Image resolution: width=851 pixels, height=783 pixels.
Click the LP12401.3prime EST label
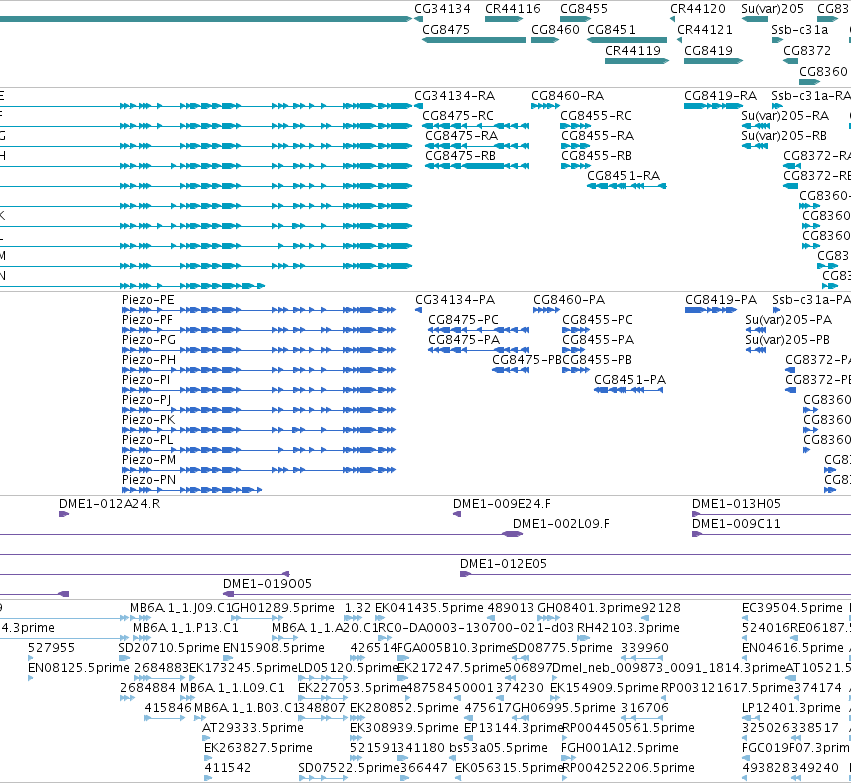(x=791, y=708)
